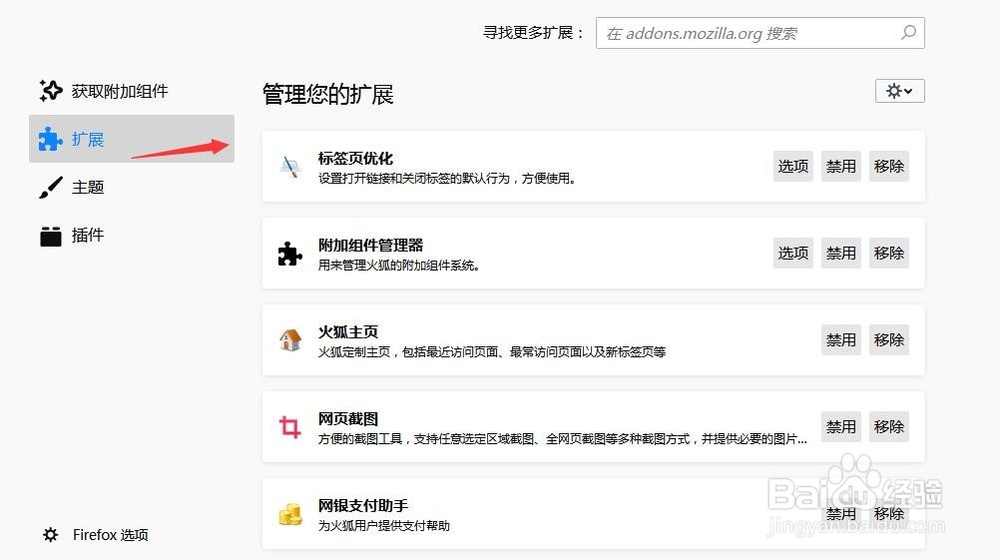Viewport: 1000px width, 560px height.
Task: Click the sparkle icon beside 获取附加组件
Action: click(x=50, y=91)
